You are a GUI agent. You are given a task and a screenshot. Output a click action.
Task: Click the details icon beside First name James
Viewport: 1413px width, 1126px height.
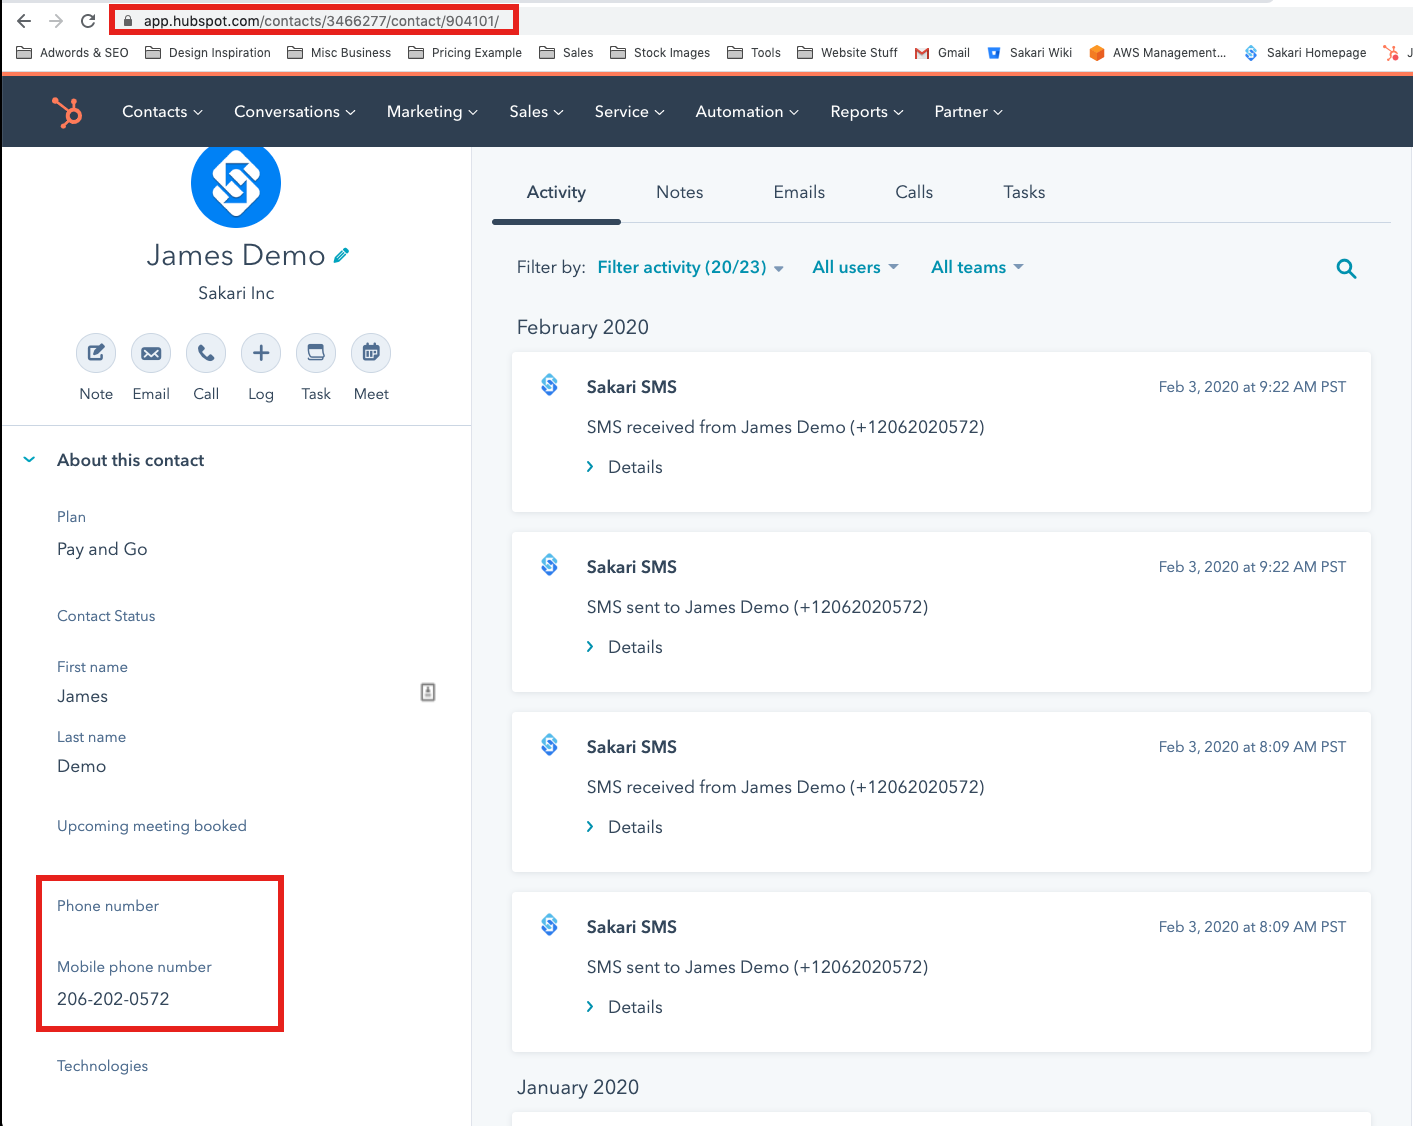pos(428,692)
